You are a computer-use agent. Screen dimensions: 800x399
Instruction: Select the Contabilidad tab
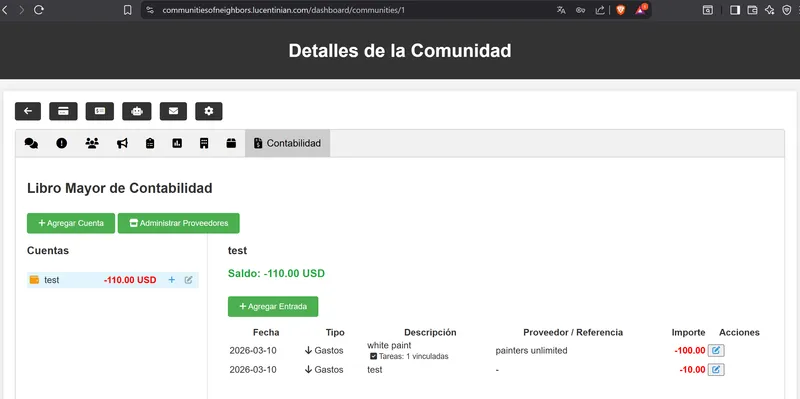(287, 143)
